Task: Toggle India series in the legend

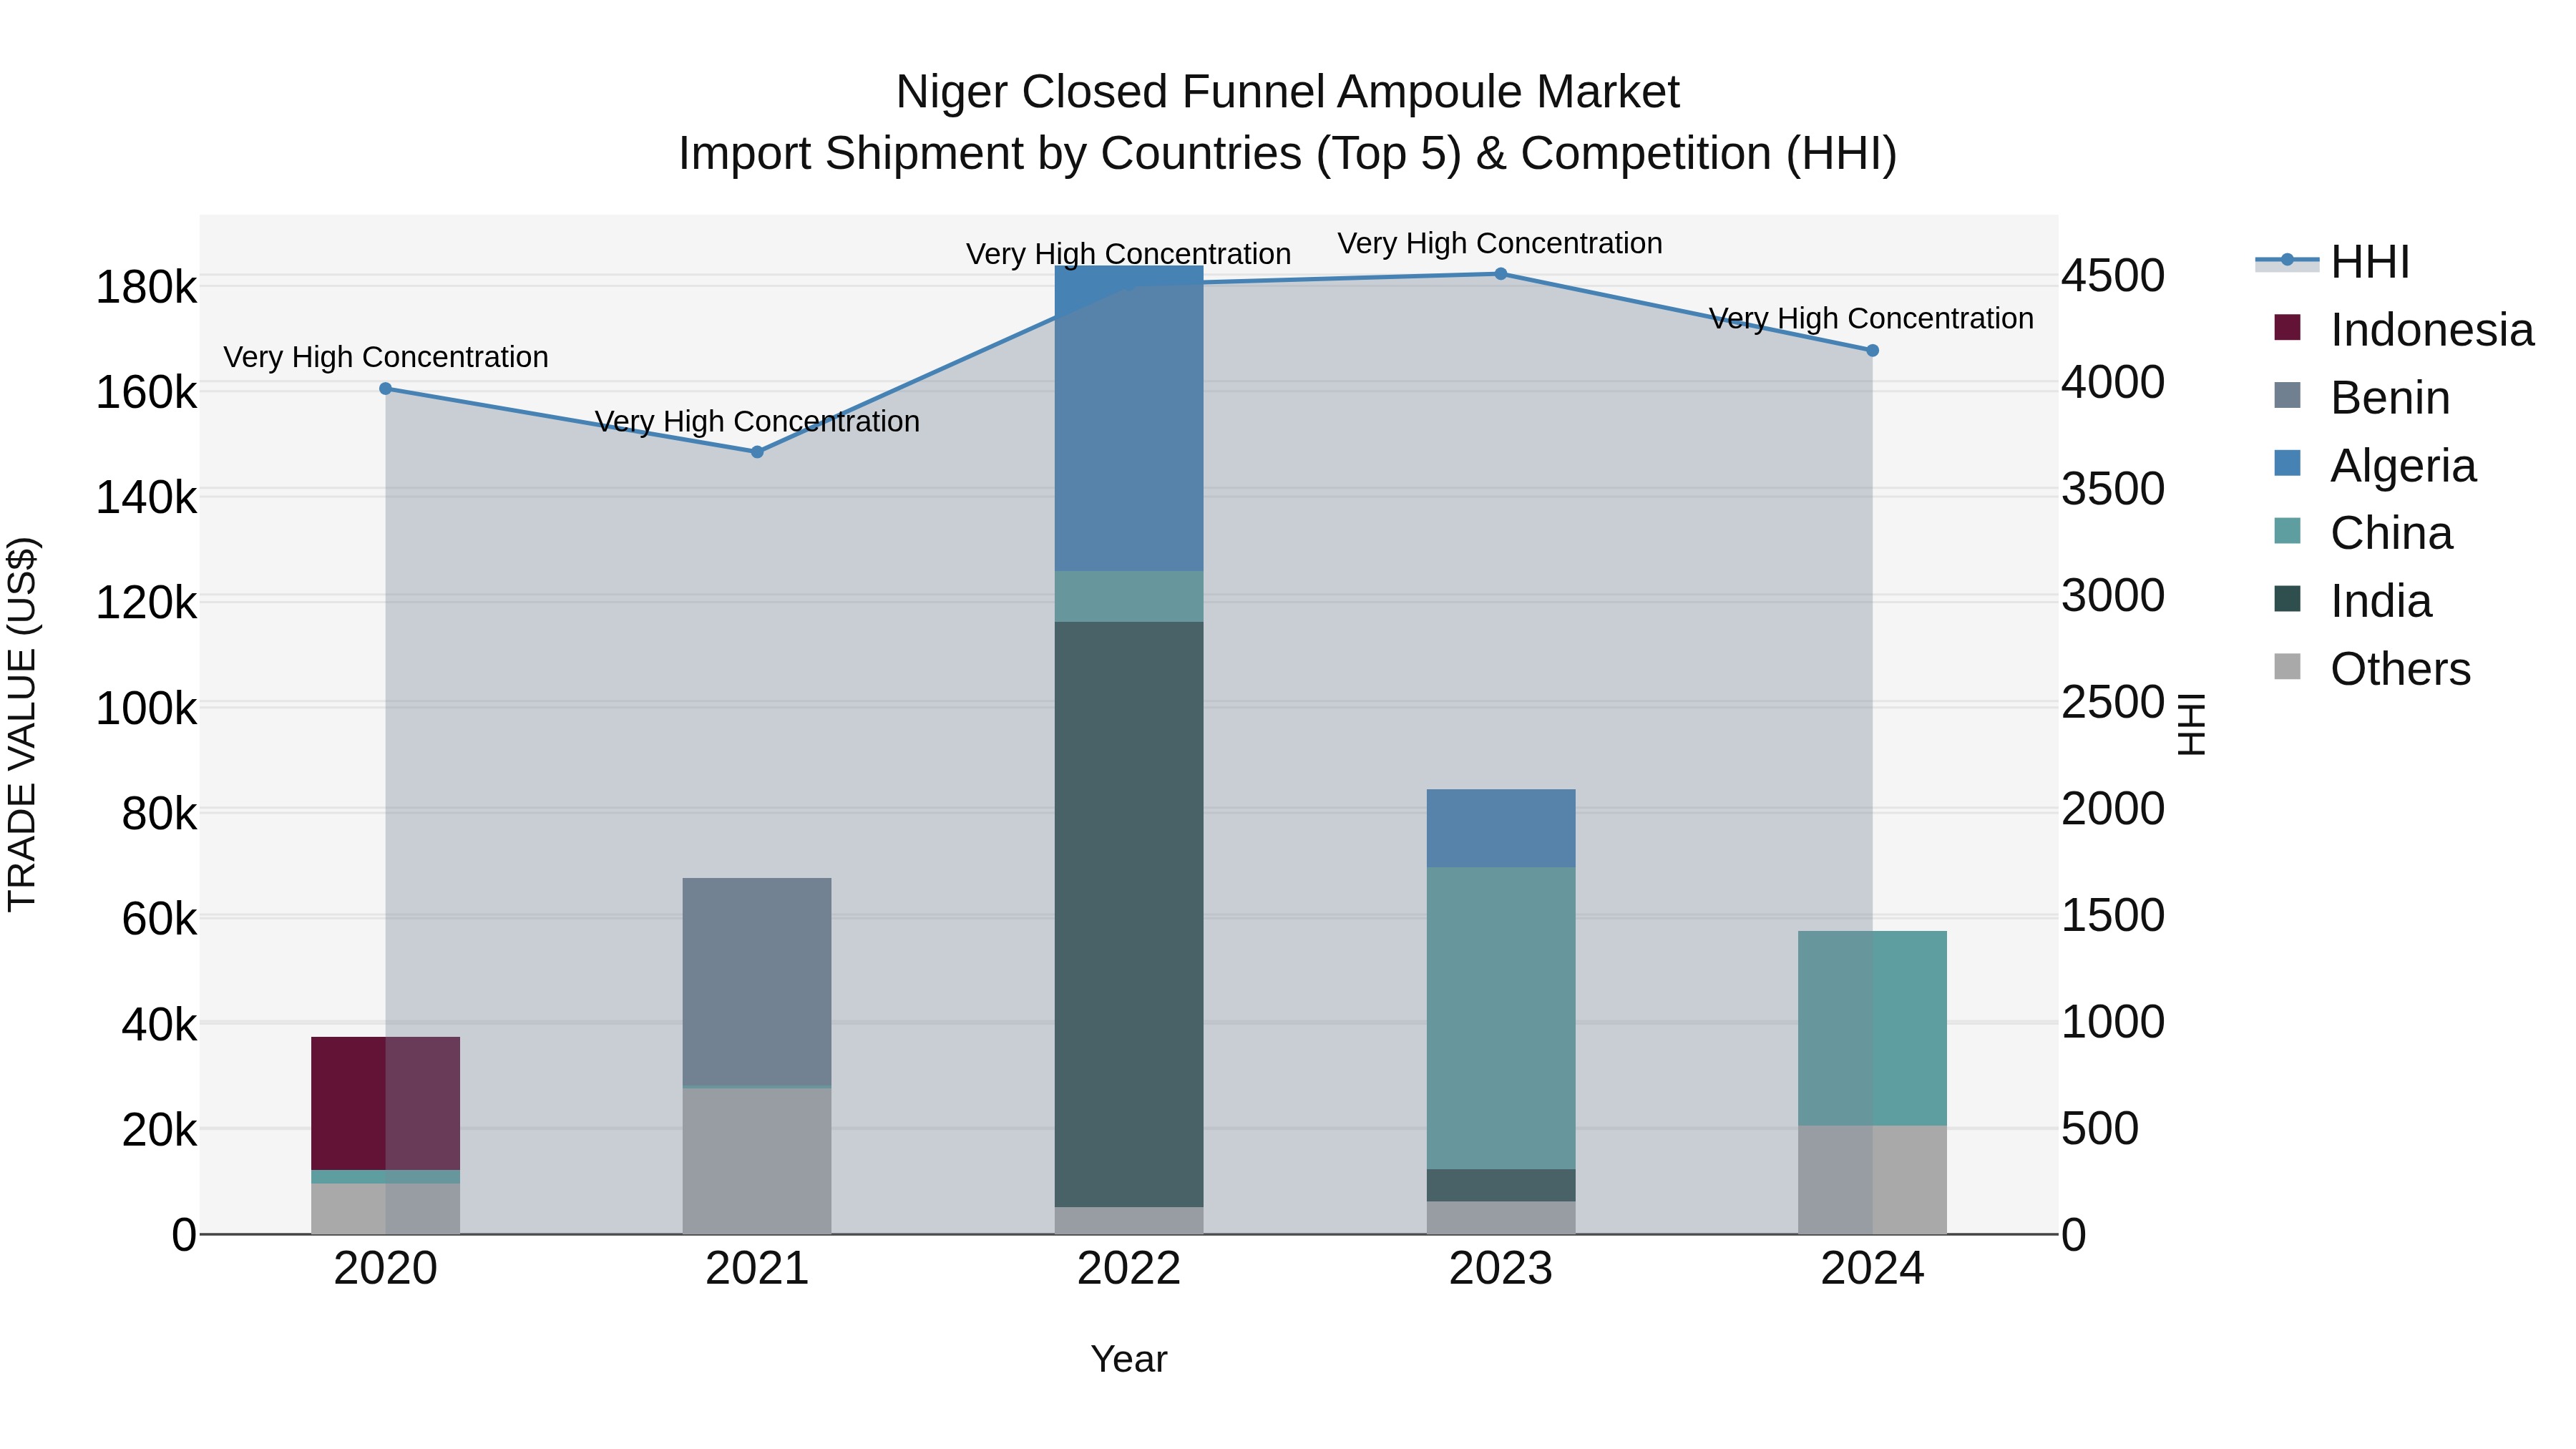Action: [2352, 601]
